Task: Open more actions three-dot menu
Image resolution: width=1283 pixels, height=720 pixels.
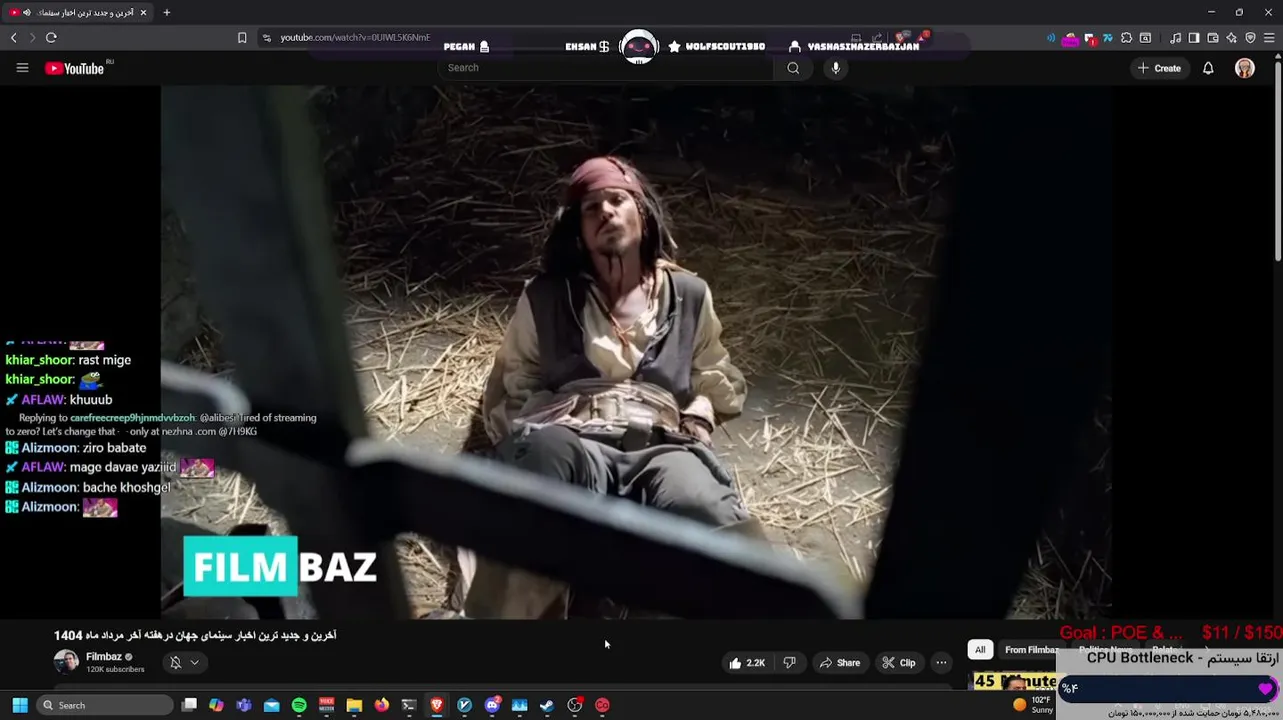Action: pos(941,663)
